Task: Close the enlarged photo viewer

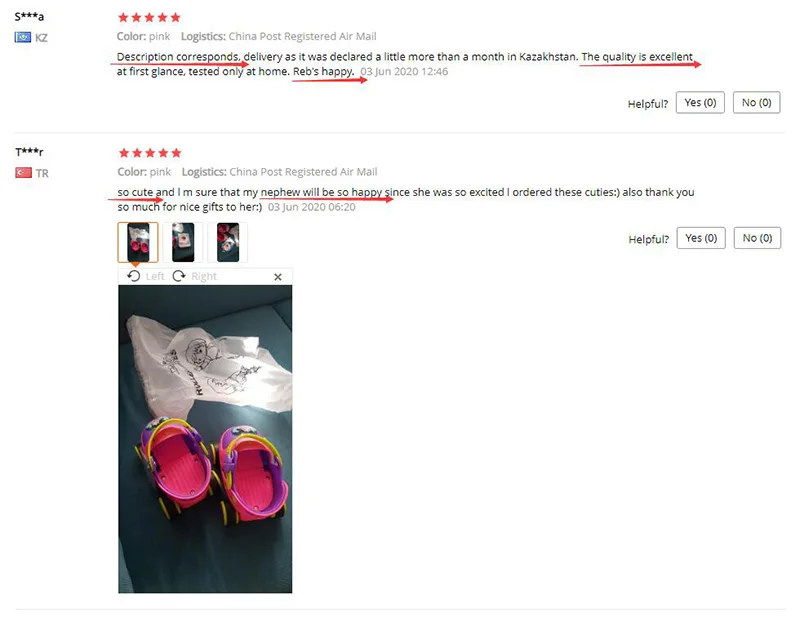Action: [x=278, y=277]
